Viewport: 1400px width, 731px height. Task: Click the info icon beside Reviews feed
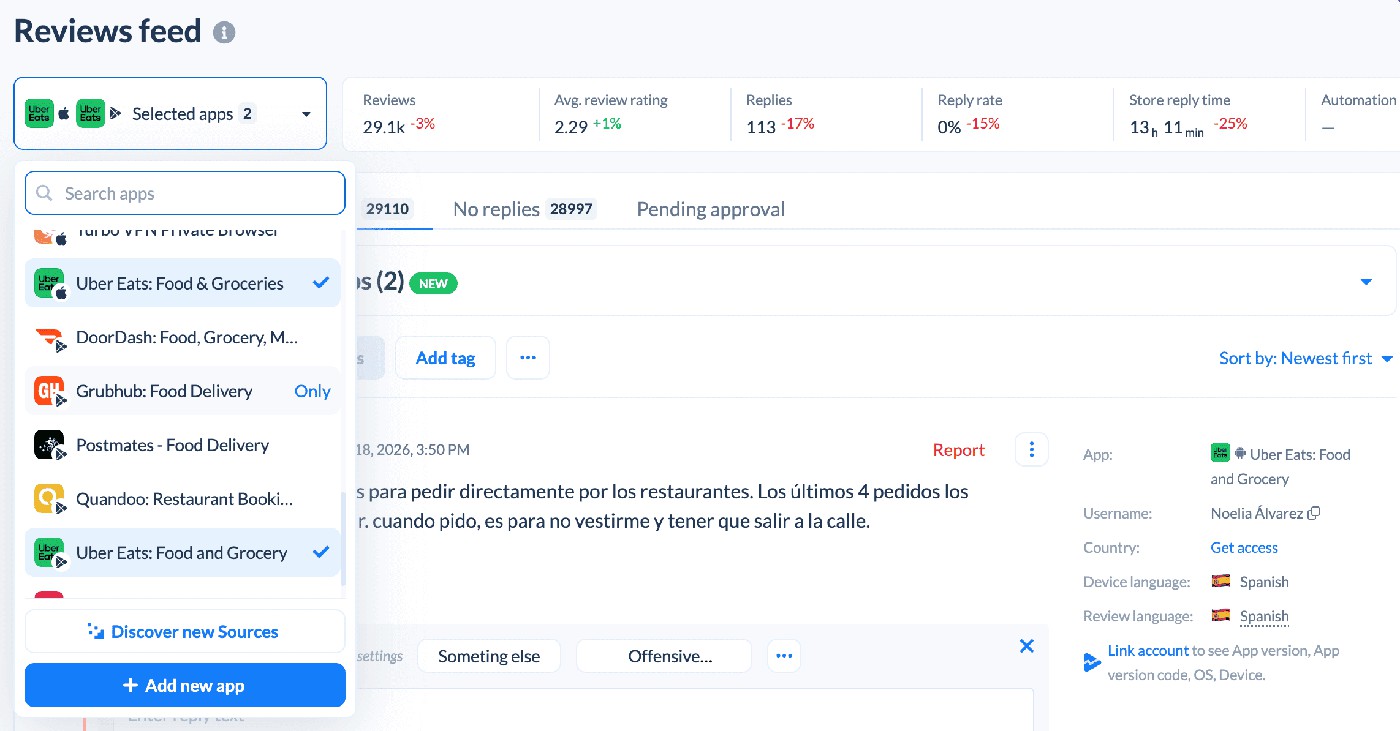click(224, 32)
